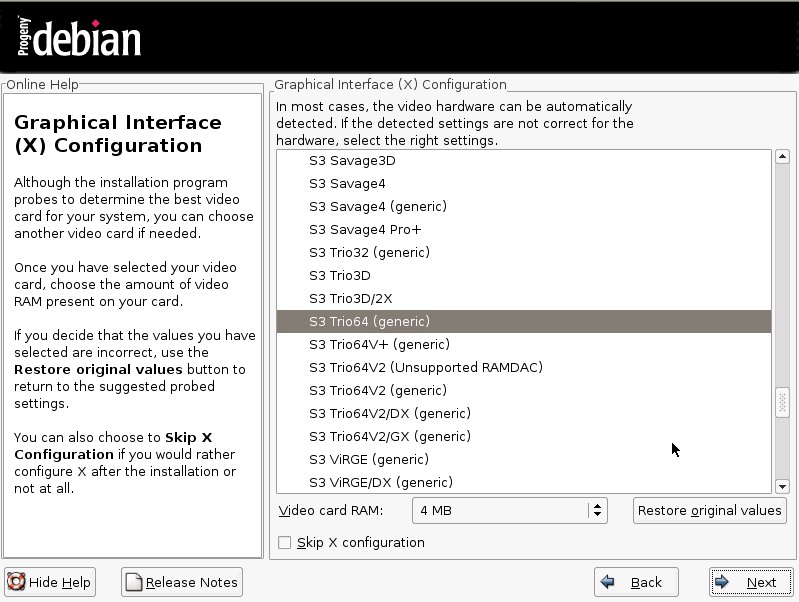Click the right arrow icon on Next
The width and height of the screenshot is (799, 602).
[x=723, y=582]
